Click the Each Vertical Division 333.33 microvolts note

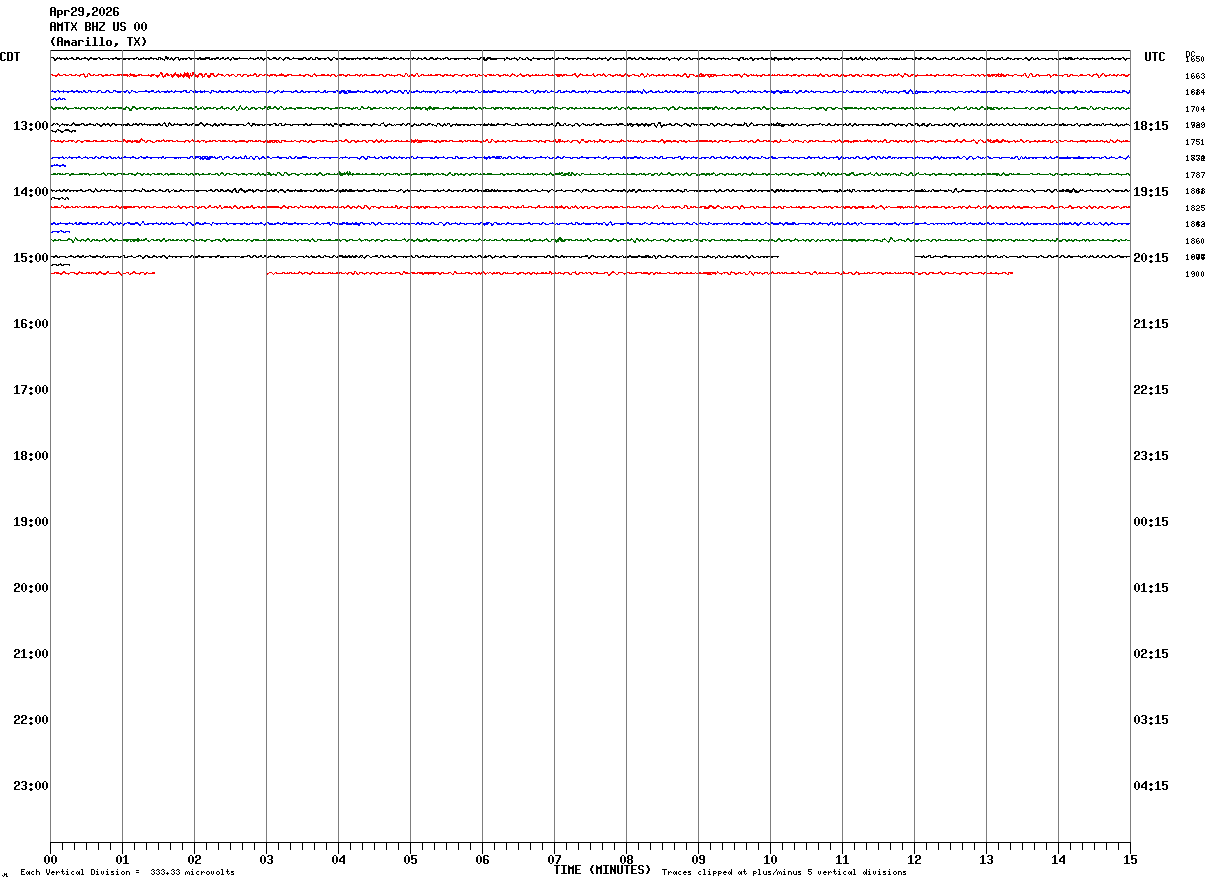[x=127, y=873]
